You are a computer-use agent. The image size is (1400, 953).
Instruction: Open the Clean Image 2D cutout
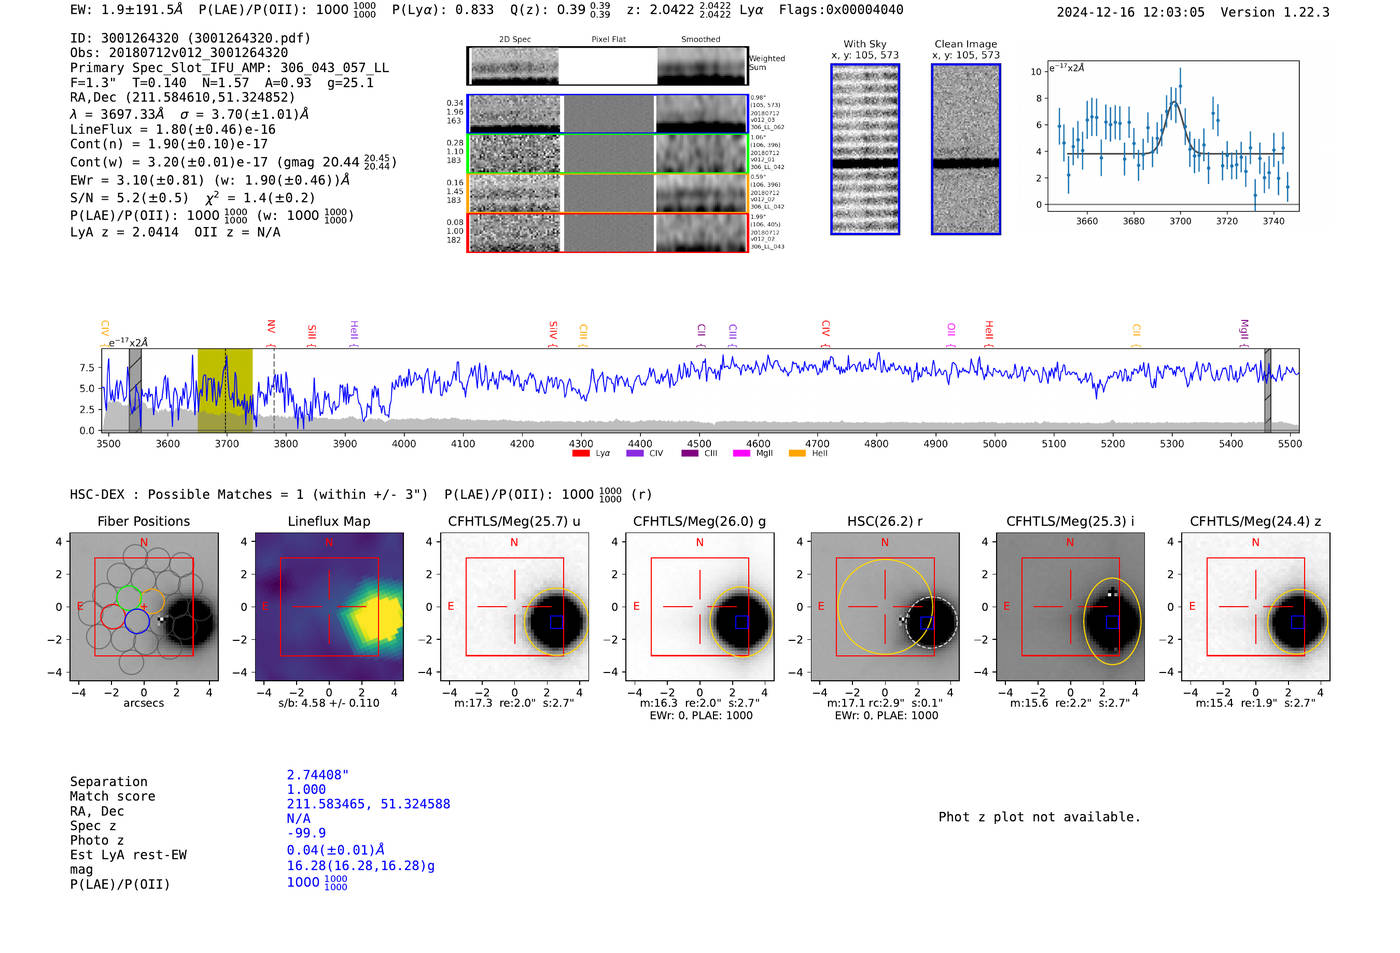click(x=966, y=149)
